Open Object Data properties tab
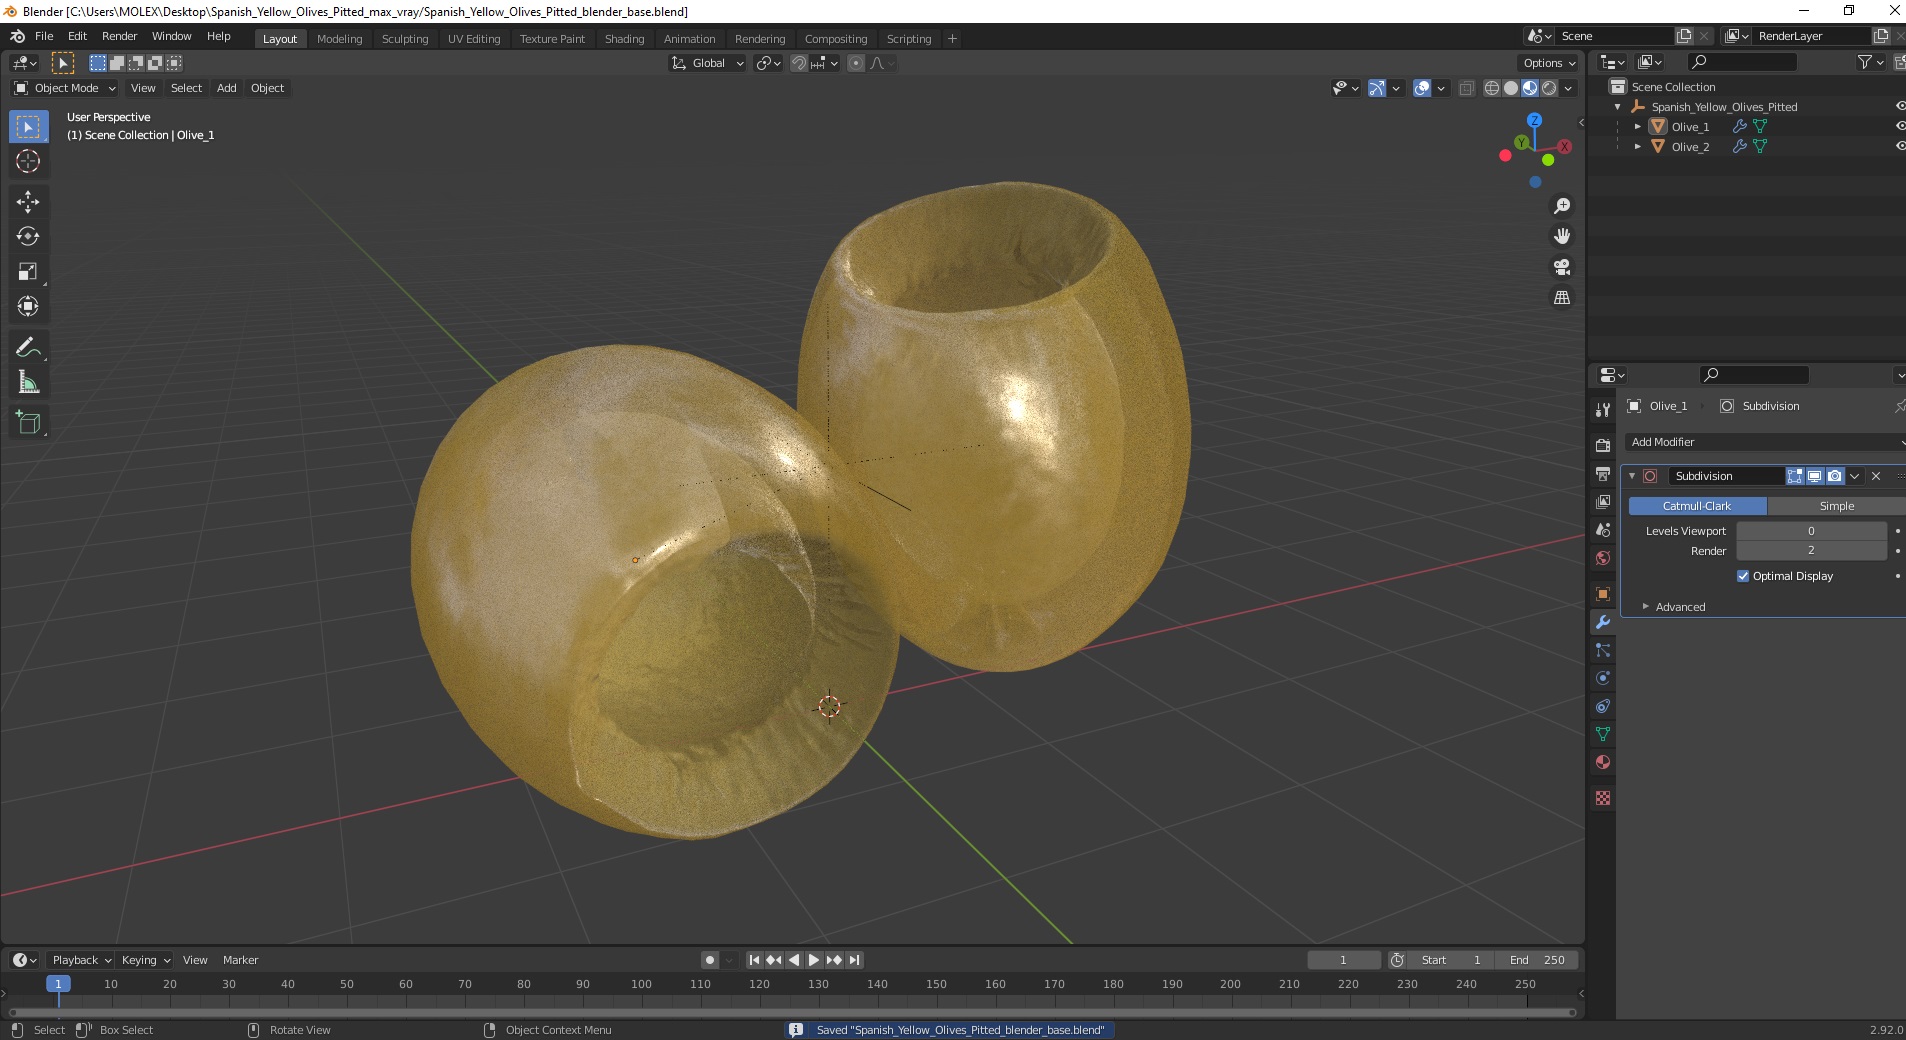Image resolution: width=1906 pixels, height=1040 pixels. [1603, 734]
